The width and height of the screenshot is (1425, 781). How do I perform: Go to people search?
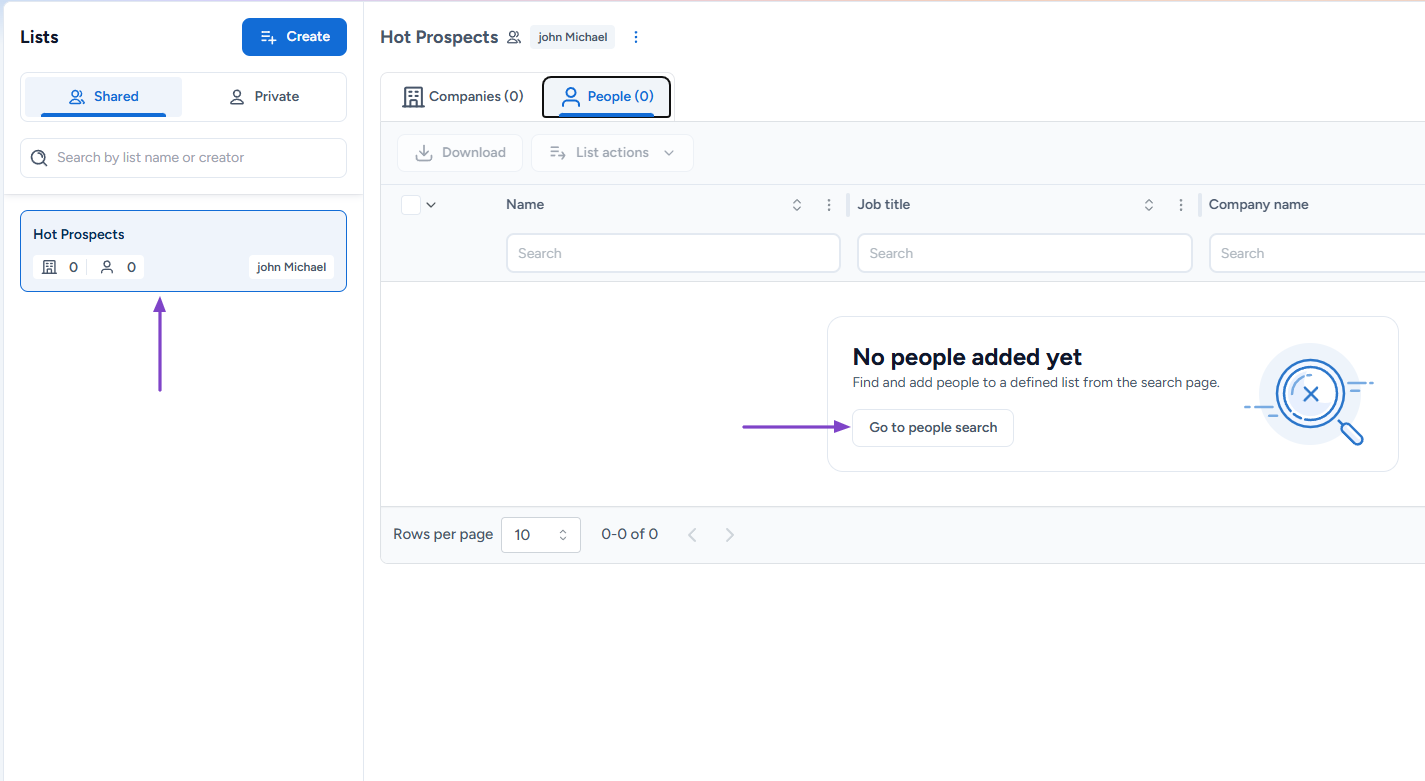pyautogui.click(x=933, y=428)
